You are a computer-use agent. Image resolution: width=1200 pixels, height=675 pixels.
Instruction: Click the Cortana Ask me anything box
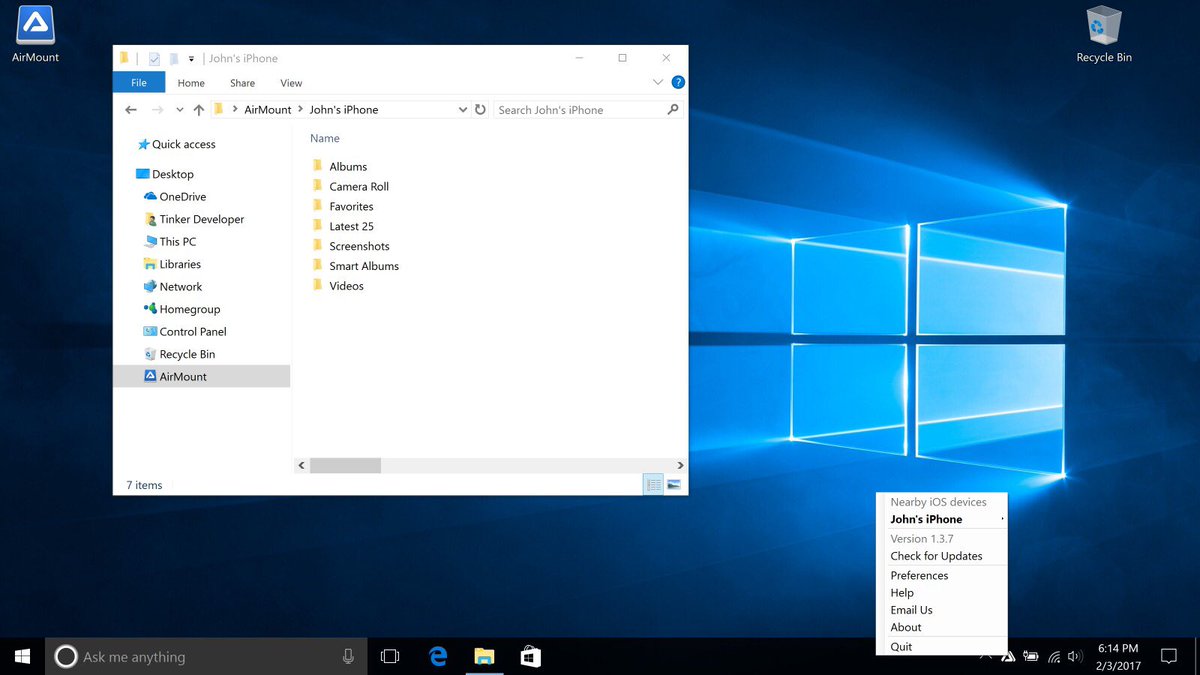(x=206, y=657)
